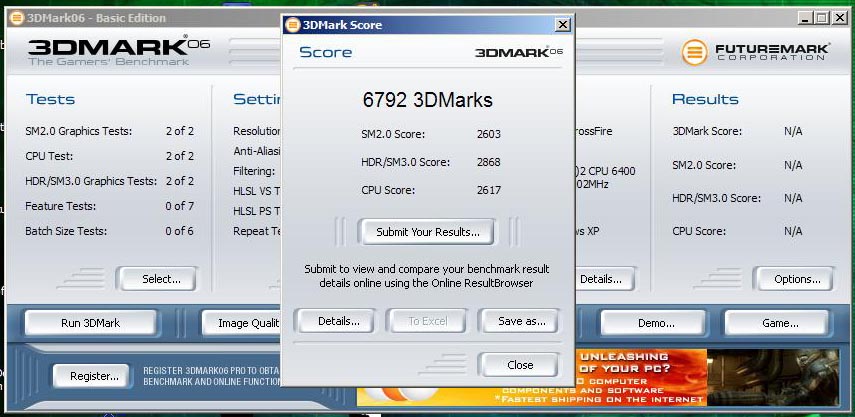Image resolution: width=855 pixels, height=417 pixels.
Task: Maximize the 3DMark06 main window
Action: [822, 18]
